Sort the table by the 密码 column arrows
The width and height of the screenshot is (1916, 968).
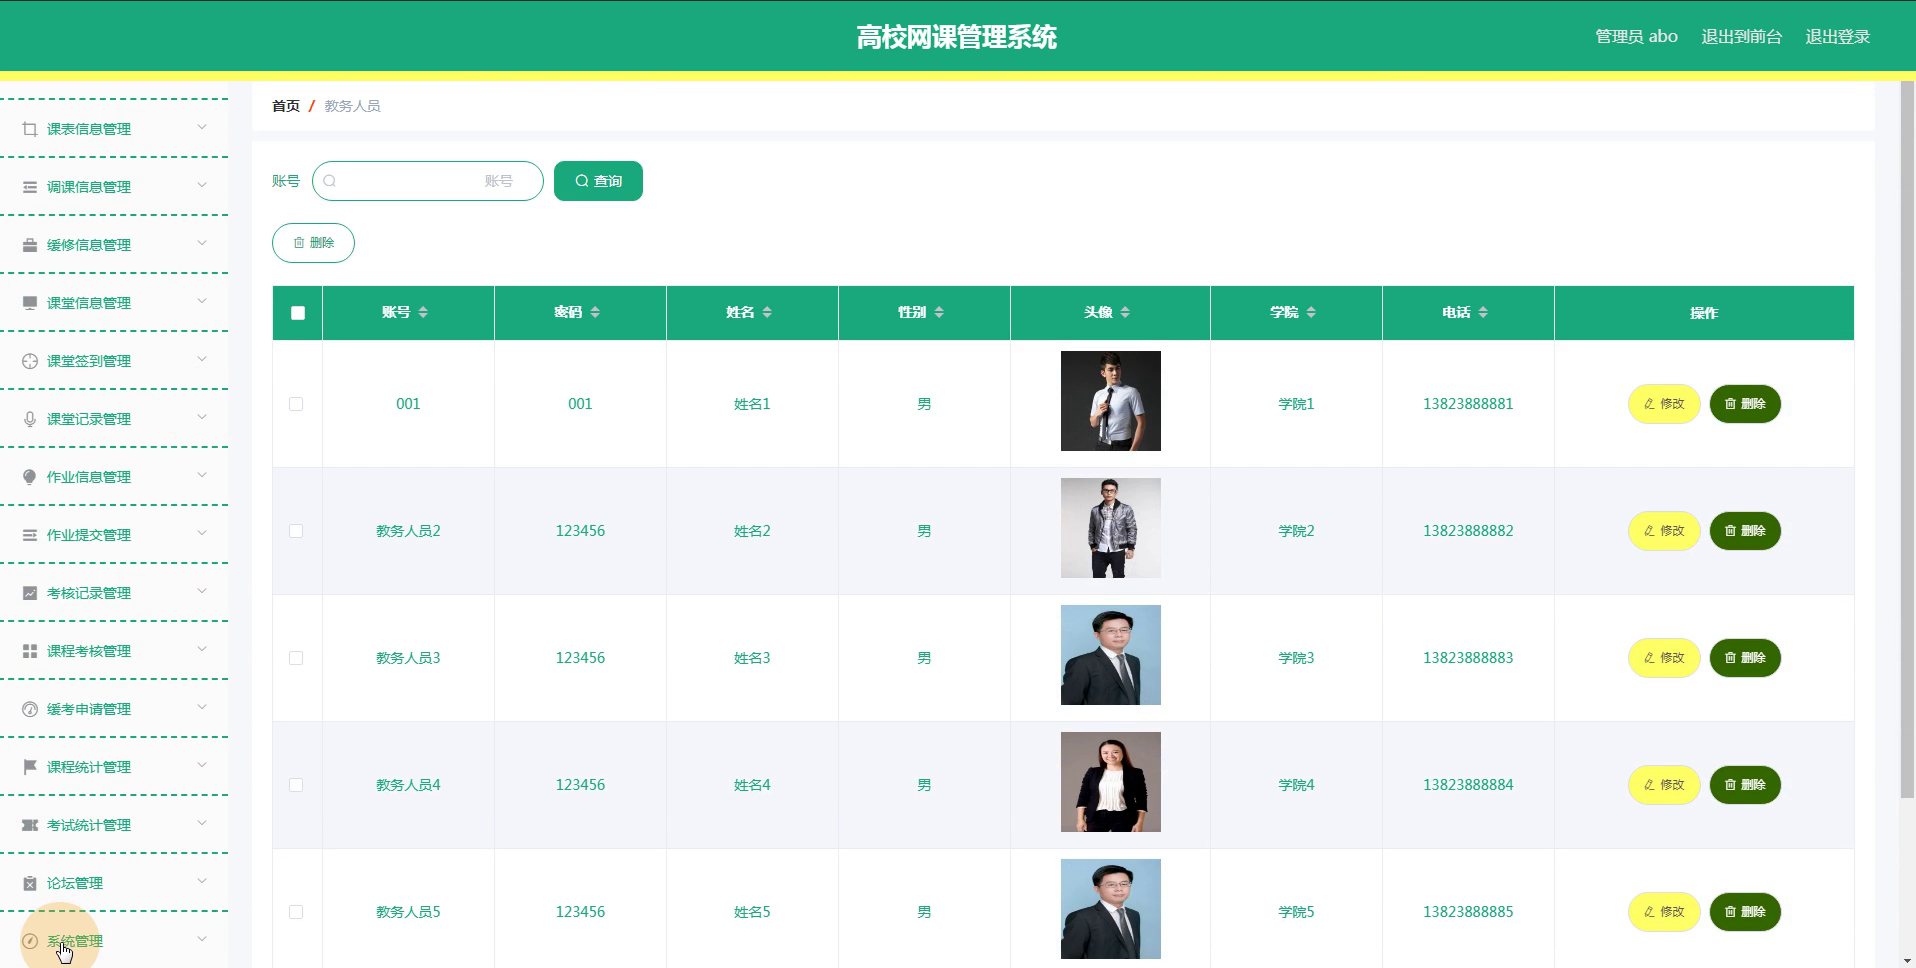click(x=595, y=312)
